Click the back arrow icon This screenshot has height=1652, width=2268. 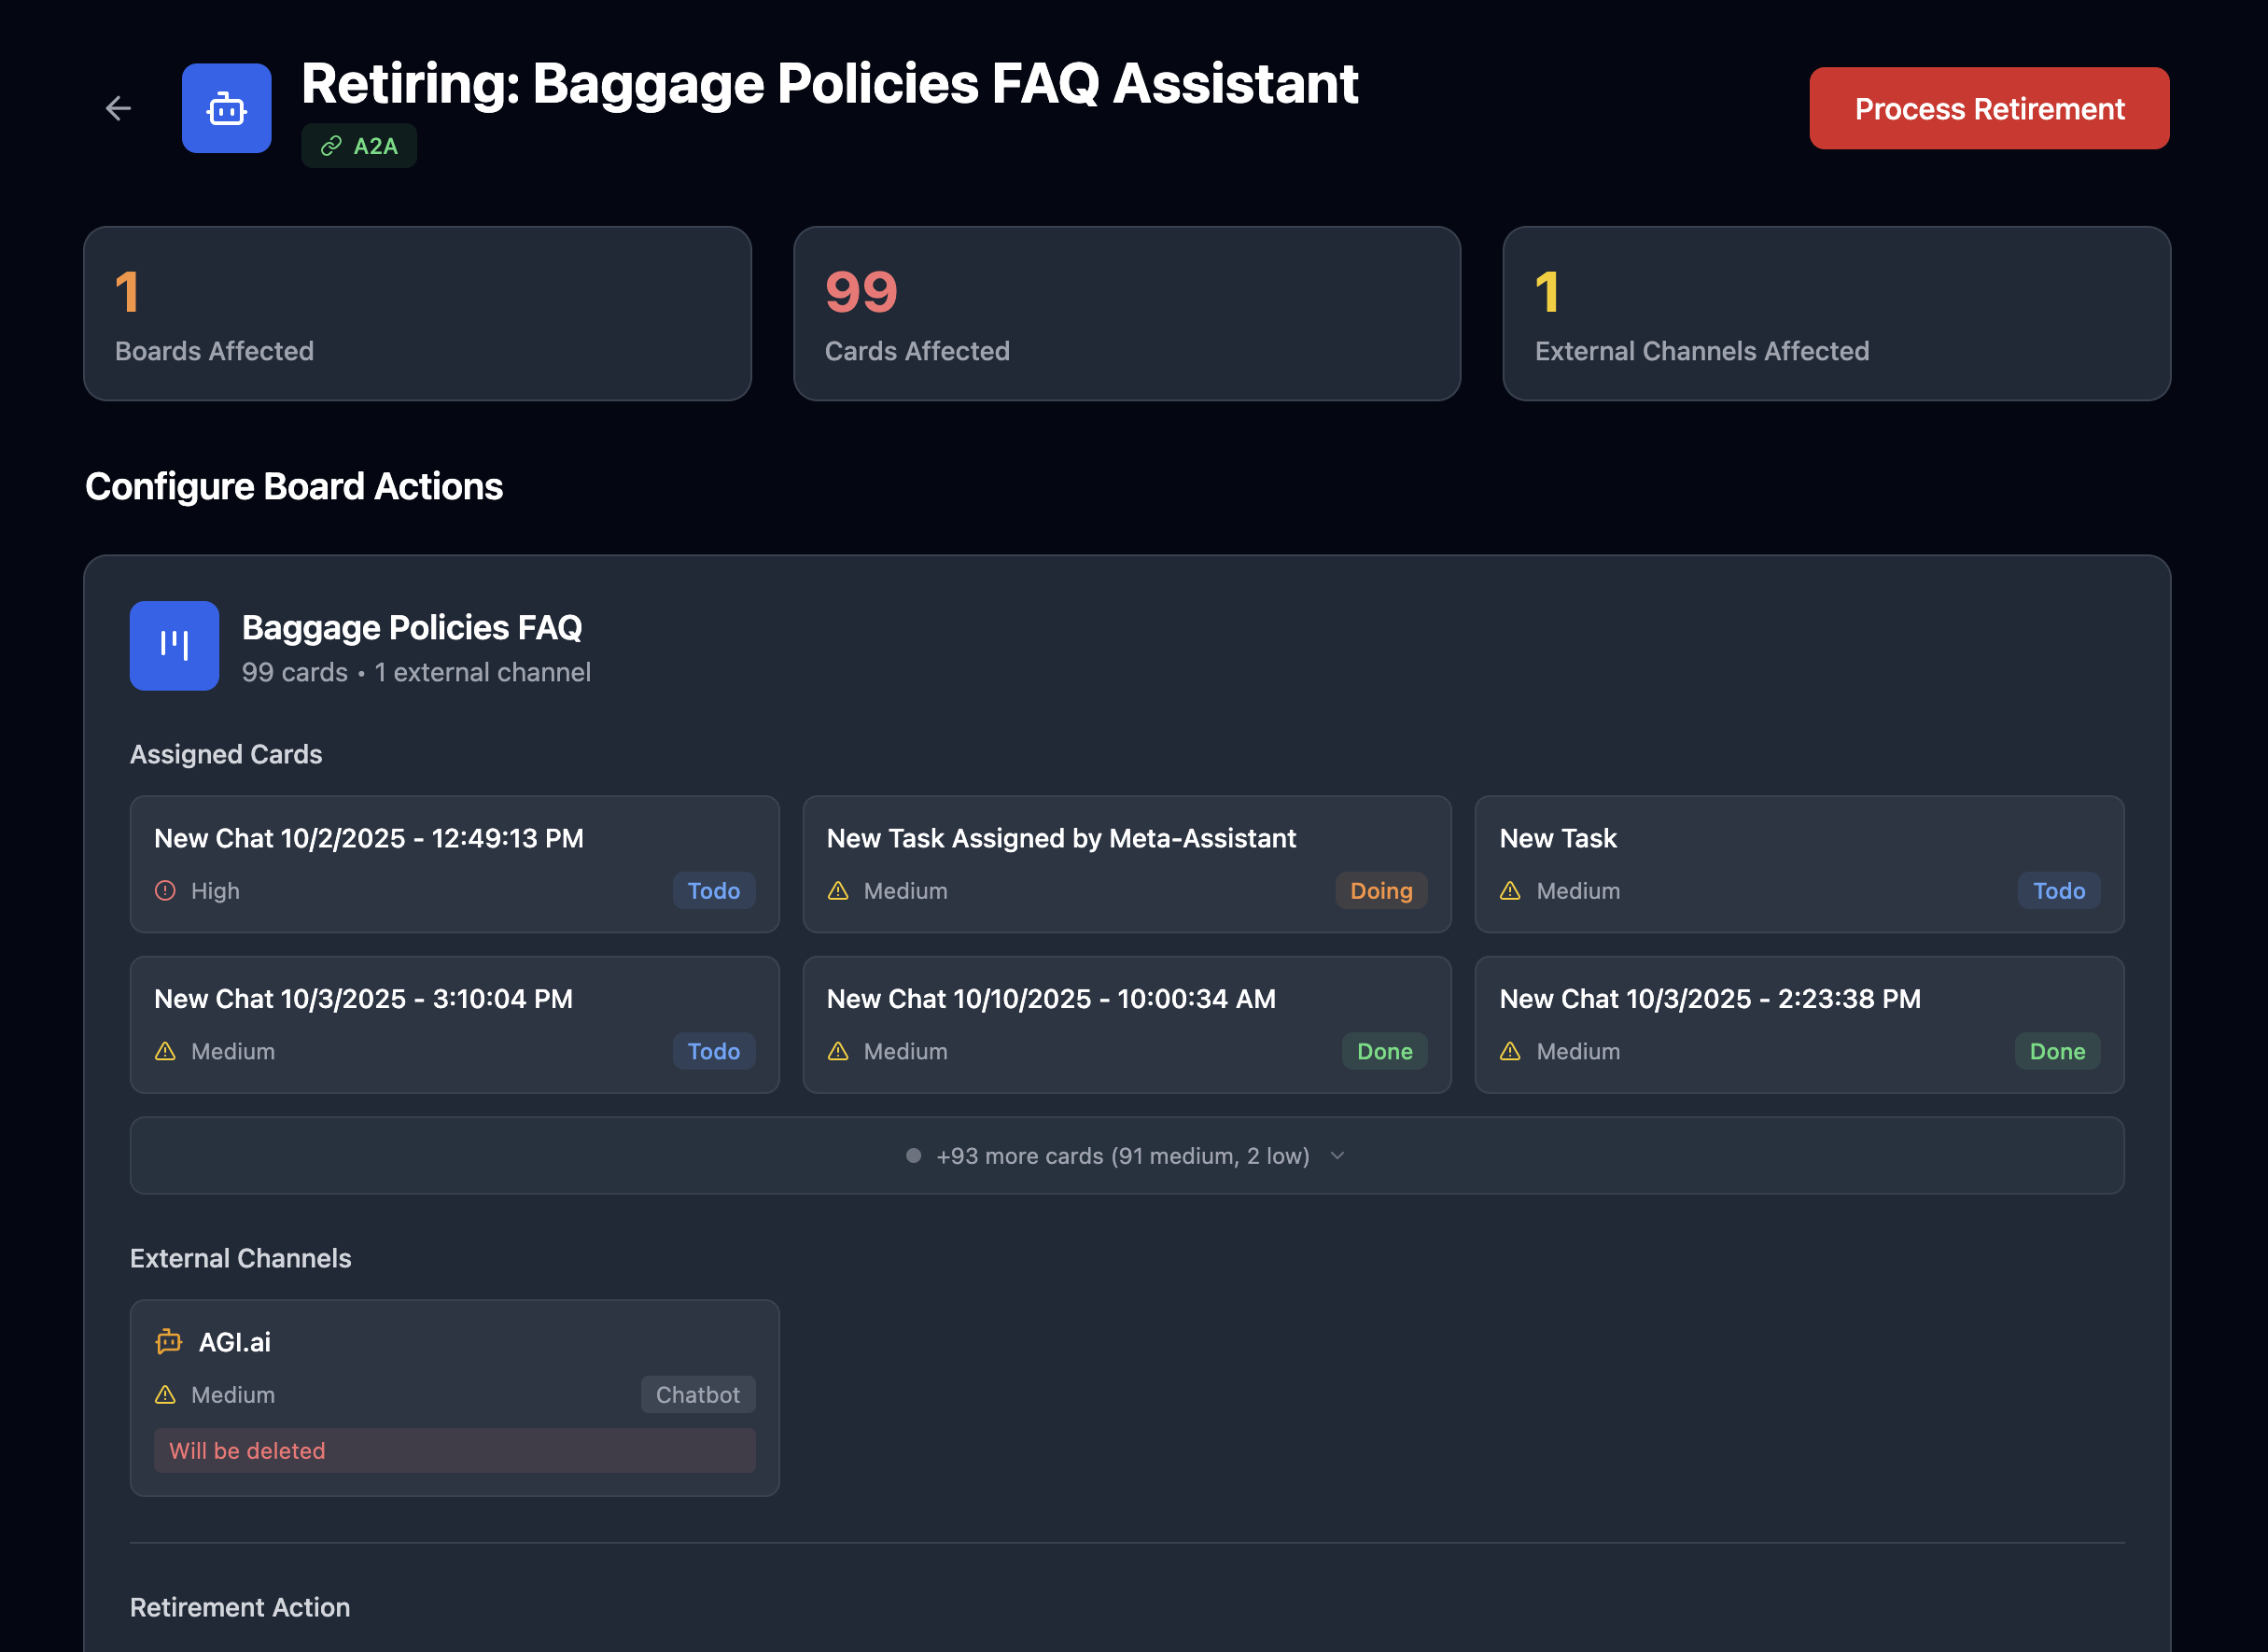118,108
